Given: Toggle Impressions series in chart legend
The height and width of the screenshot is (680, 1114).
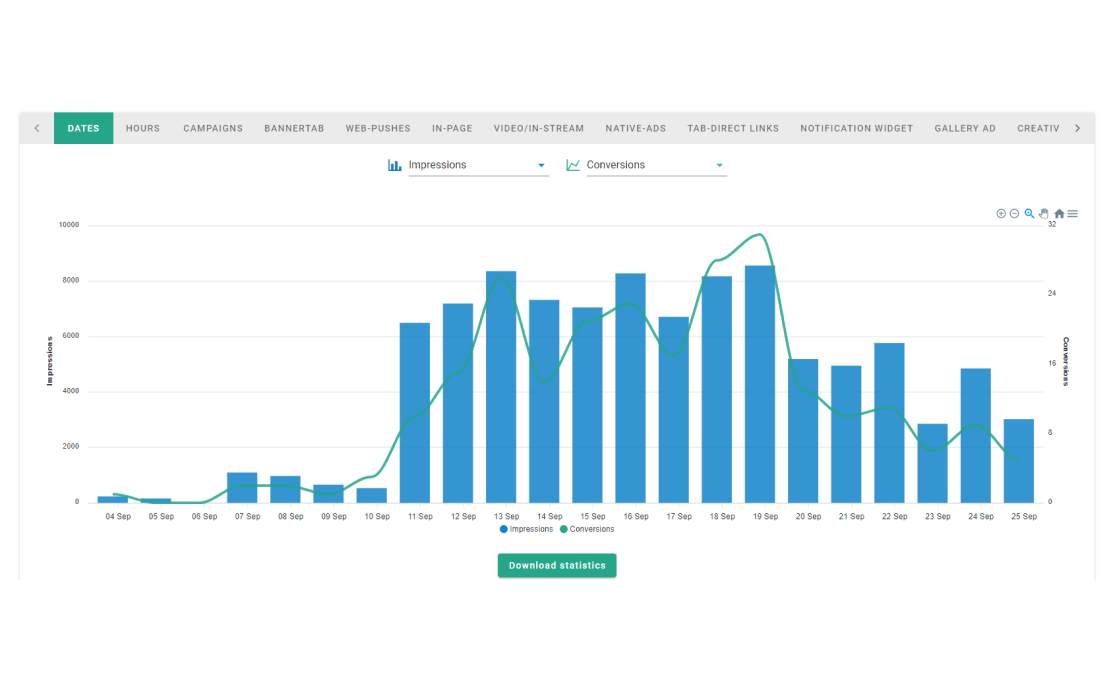Looking at the screenshot, I should [x=526, y=529].
